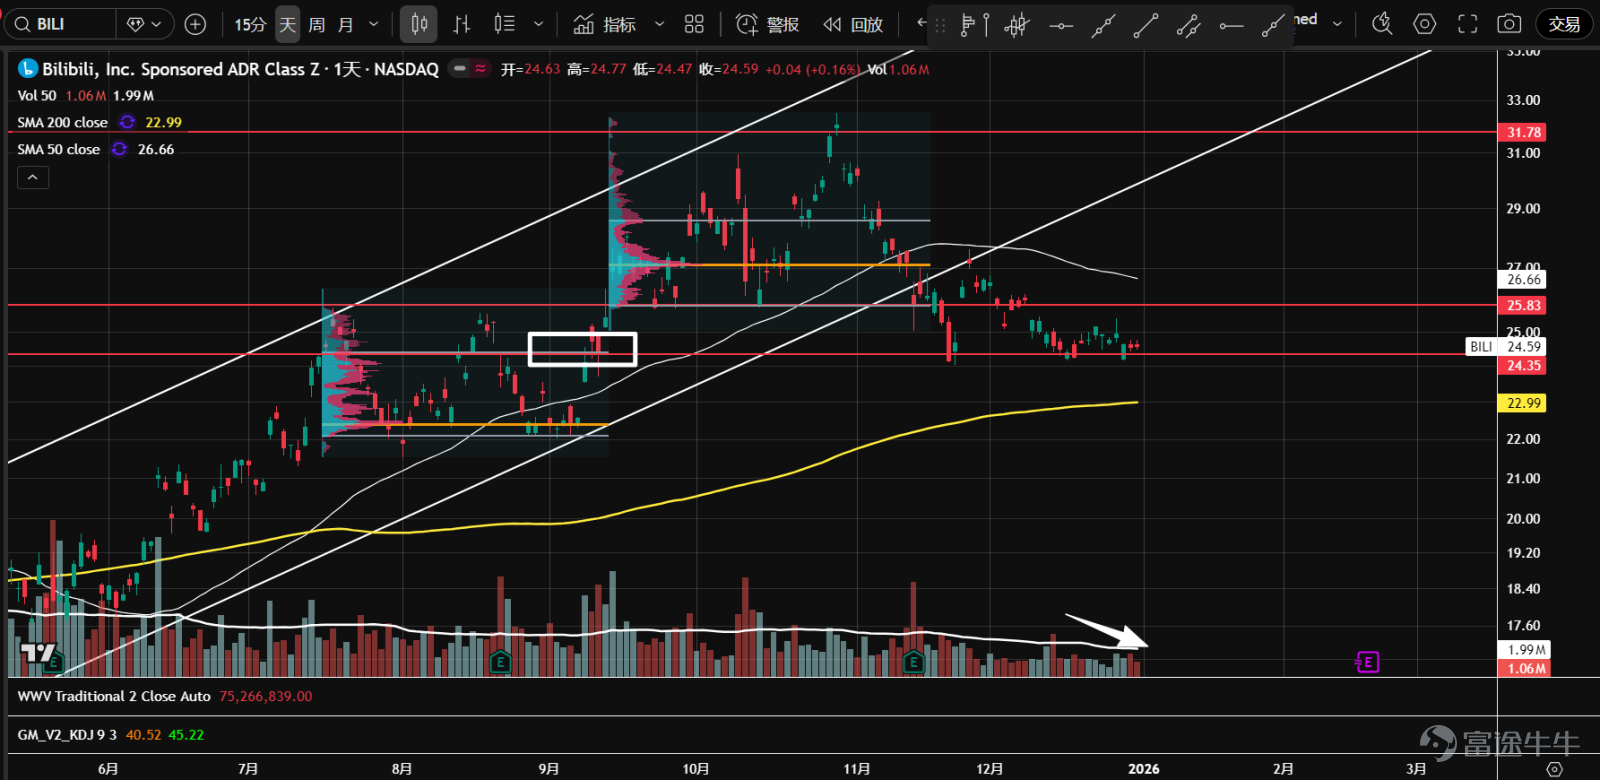Click the SMA 200 close refresh icon
This screenshot has width=1600, height=780.
[x=127, y=122]
